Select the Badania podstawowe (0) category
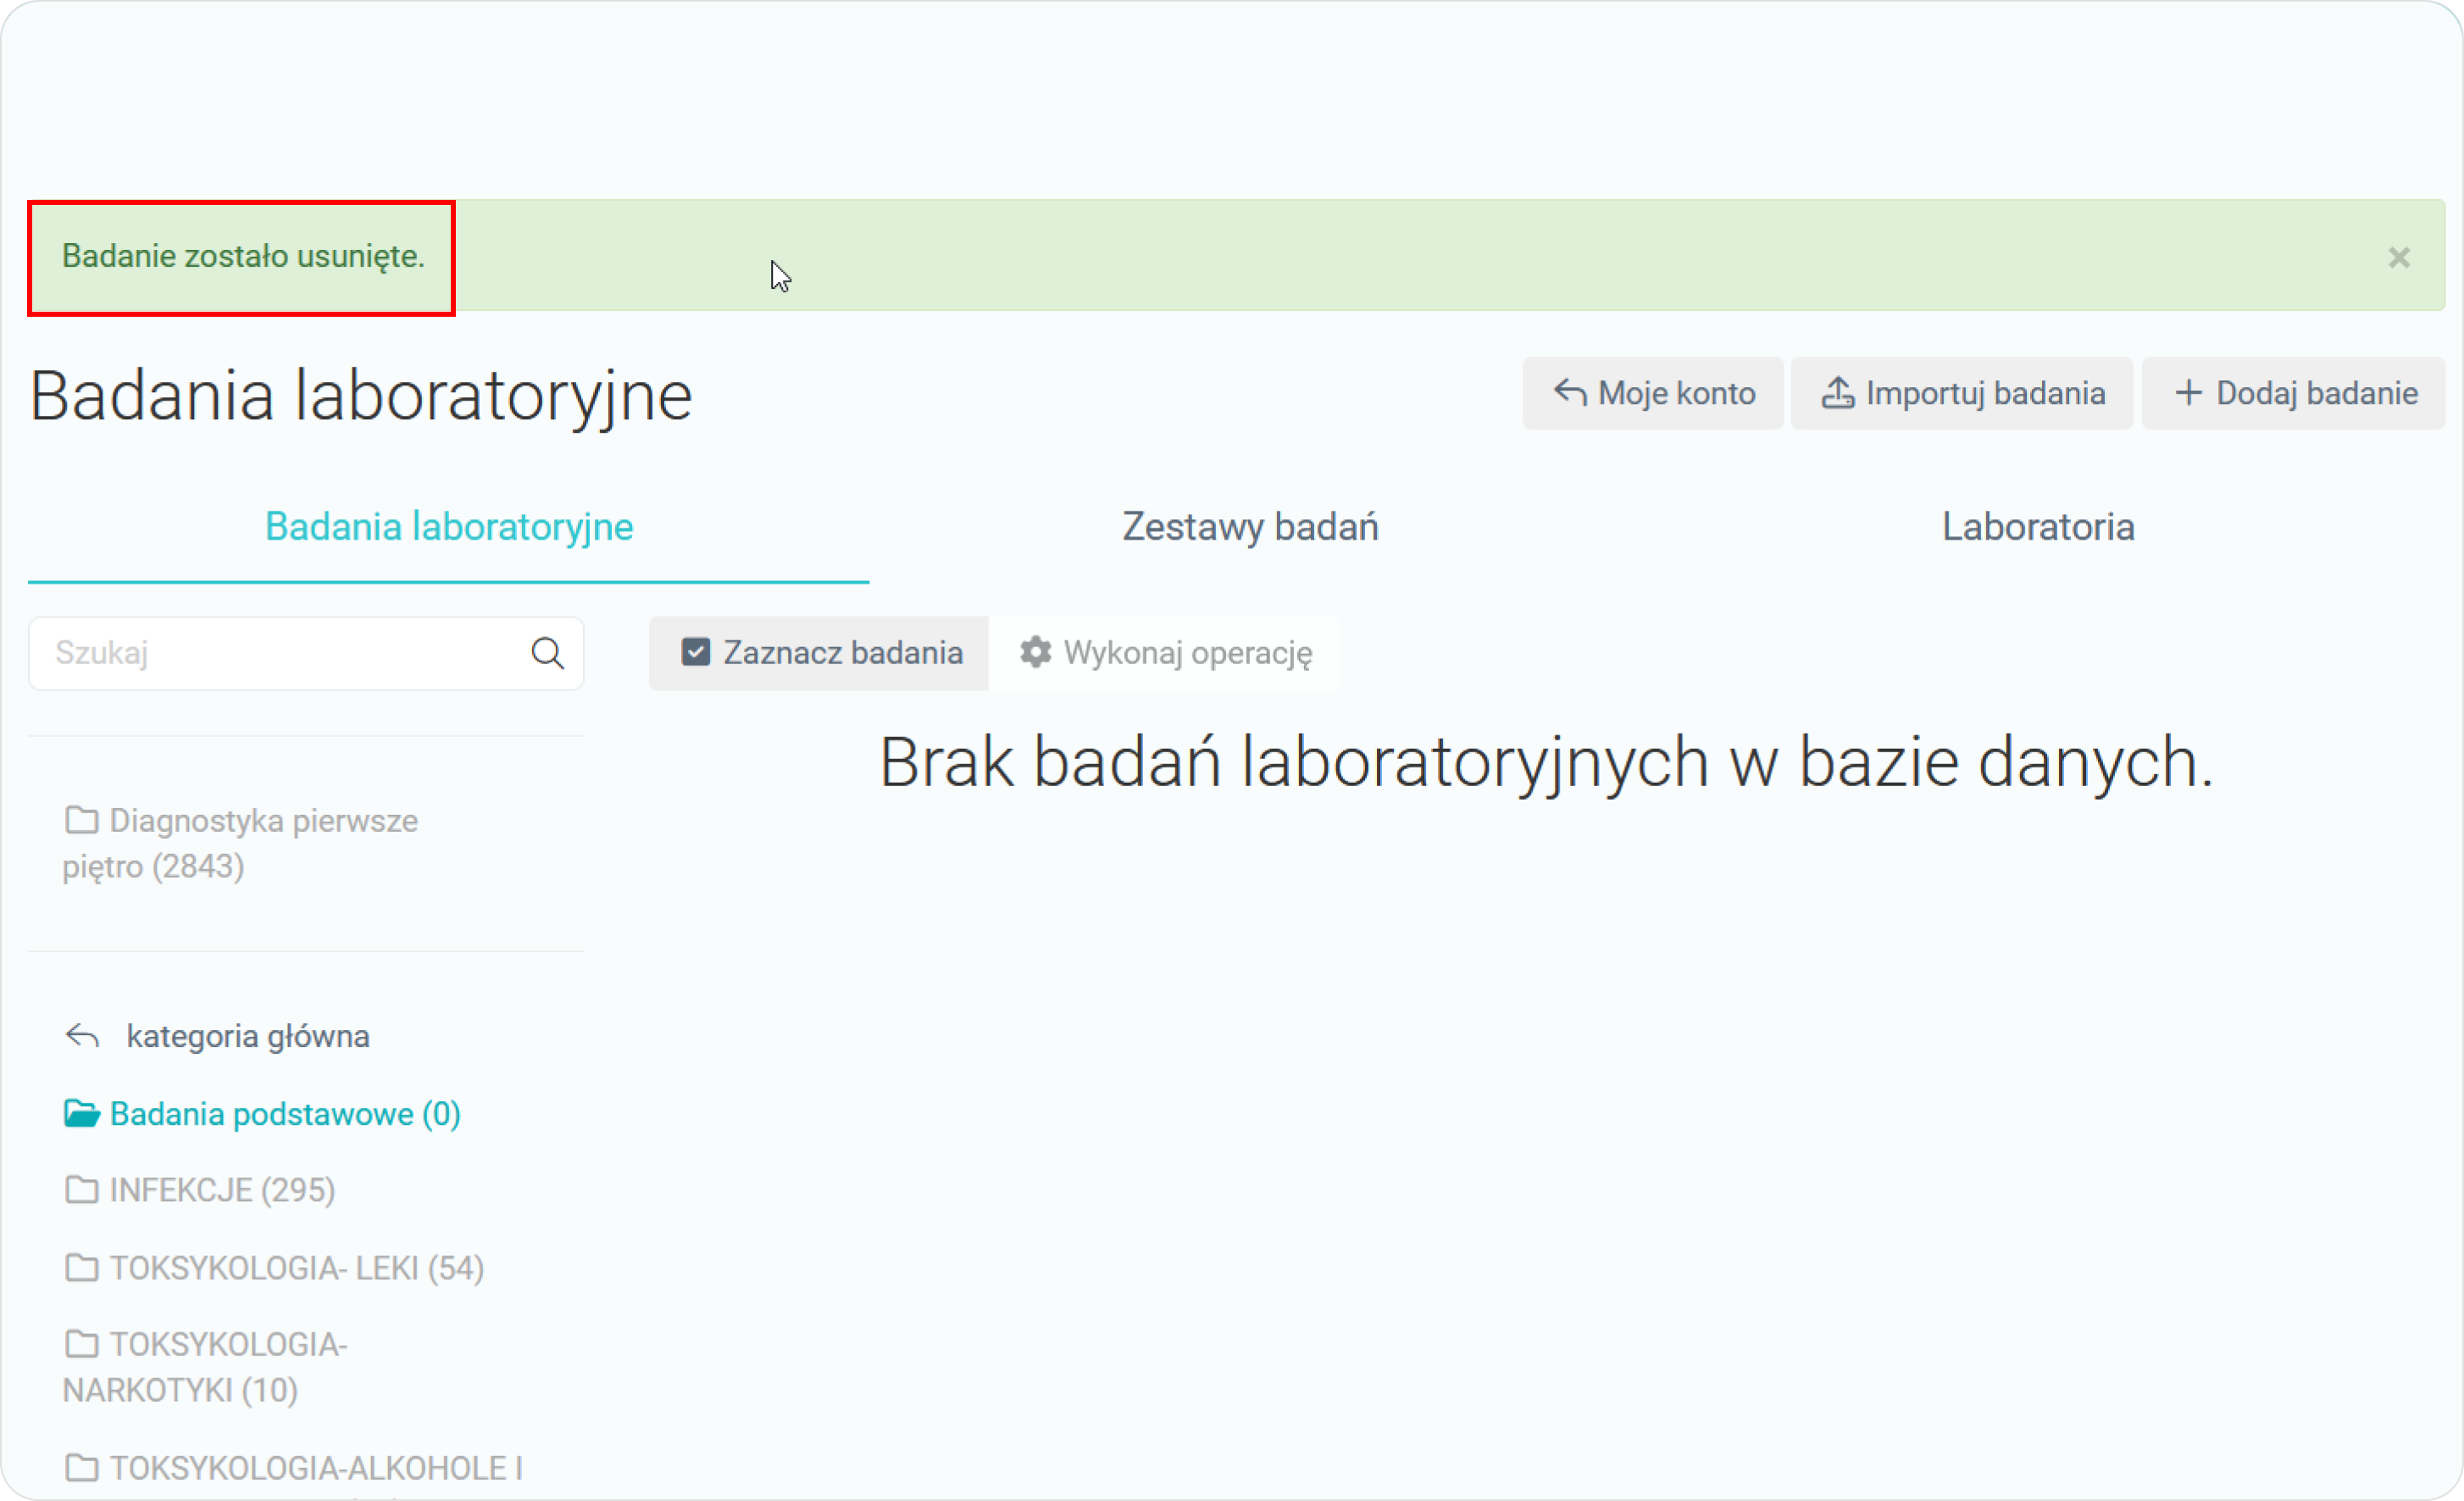This screenshot has width=2464, height=1501. 262,1114
